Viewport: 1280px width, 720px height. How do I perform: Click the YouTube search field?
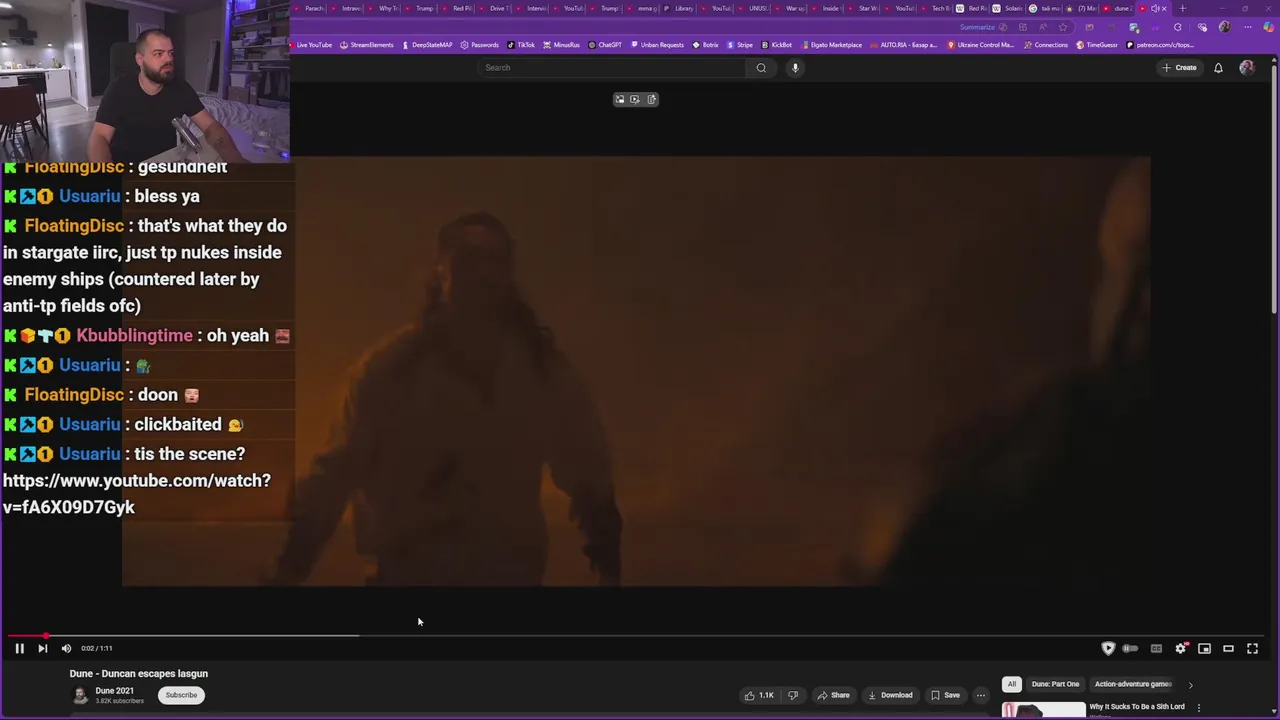(612, 67)
